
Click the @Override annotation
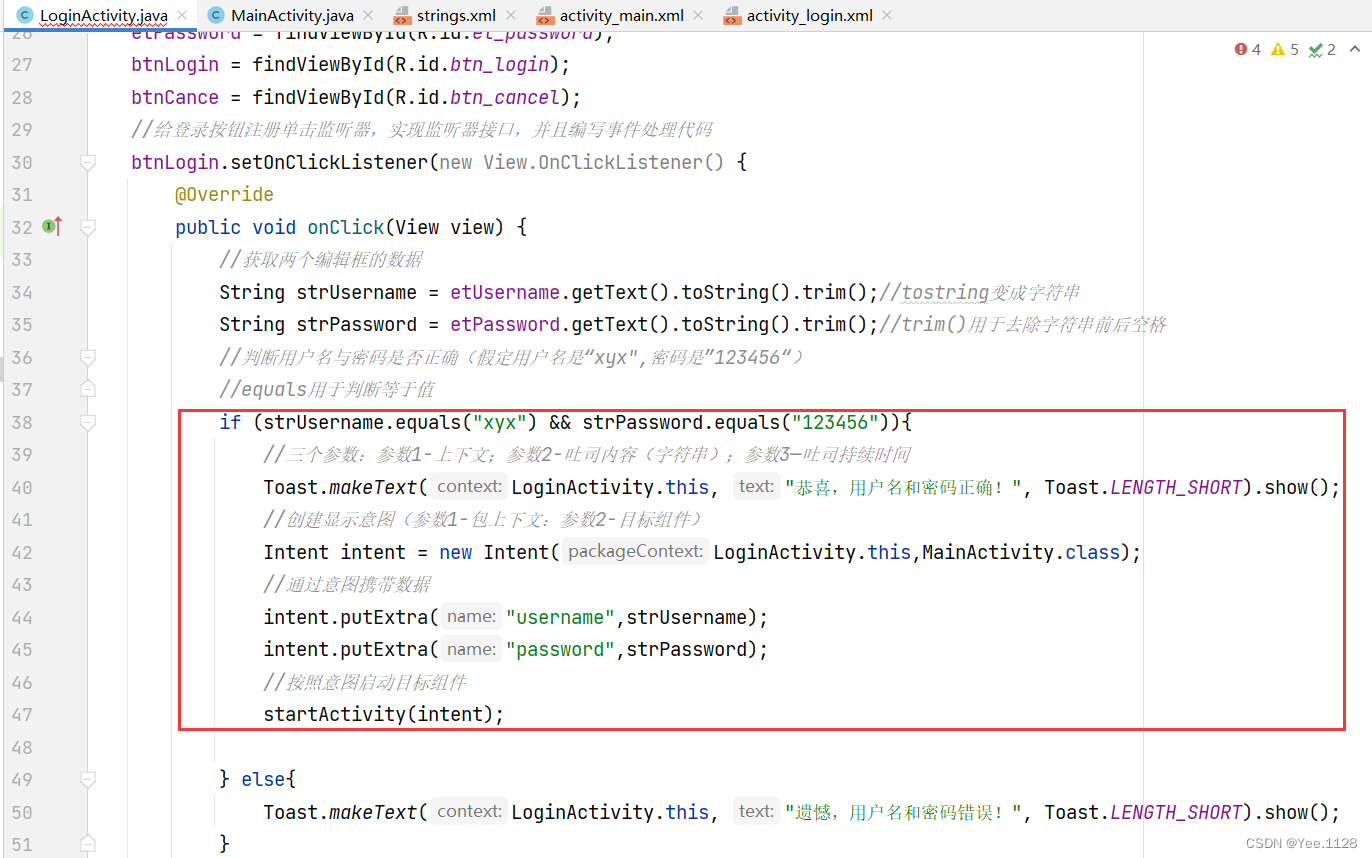tap(224, 194)
